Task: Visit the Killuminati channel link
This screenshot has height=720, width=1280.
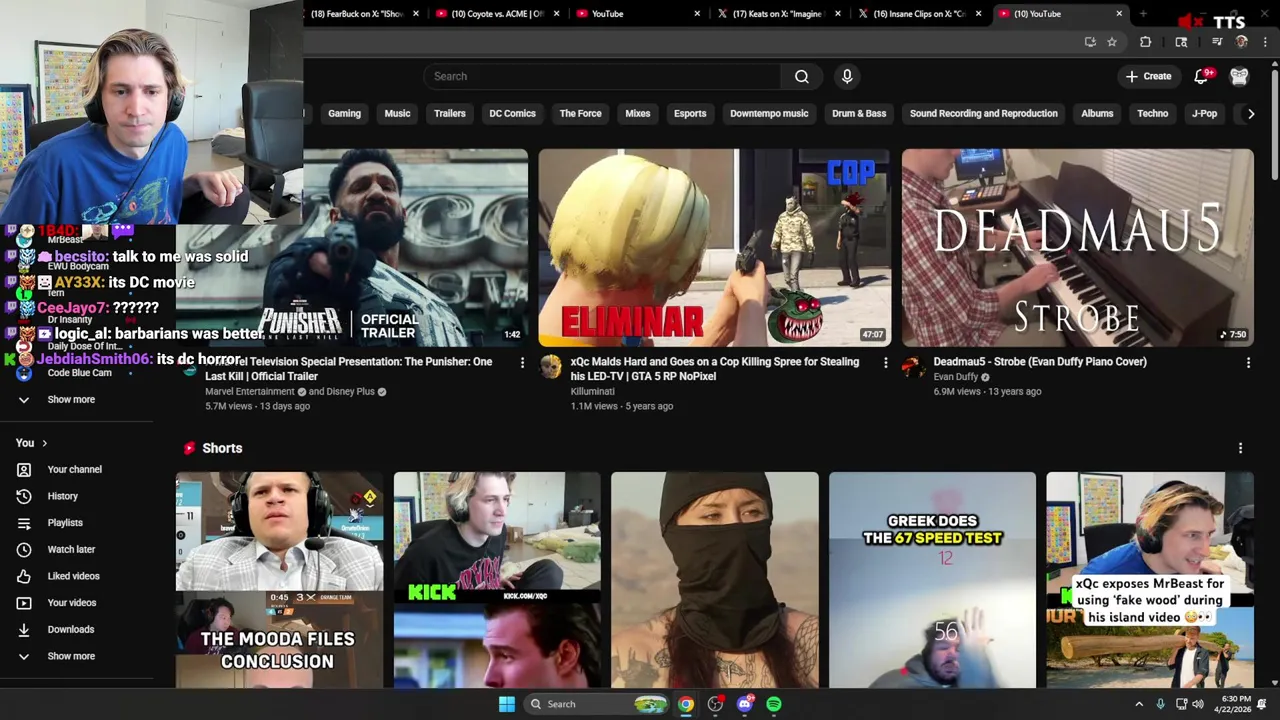Action: tap(592, 392)
